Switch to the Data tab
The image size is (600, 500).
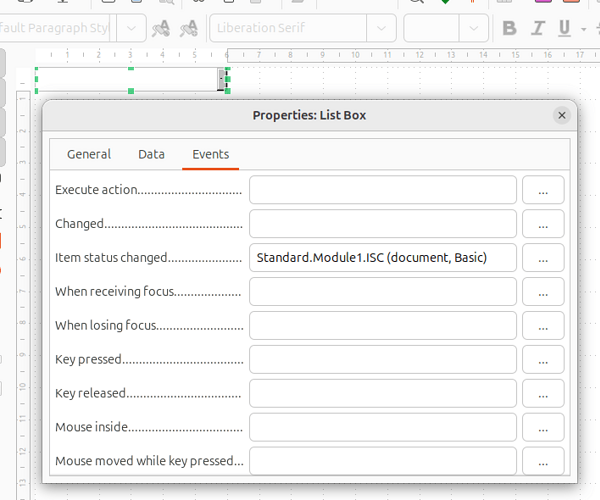152,154
